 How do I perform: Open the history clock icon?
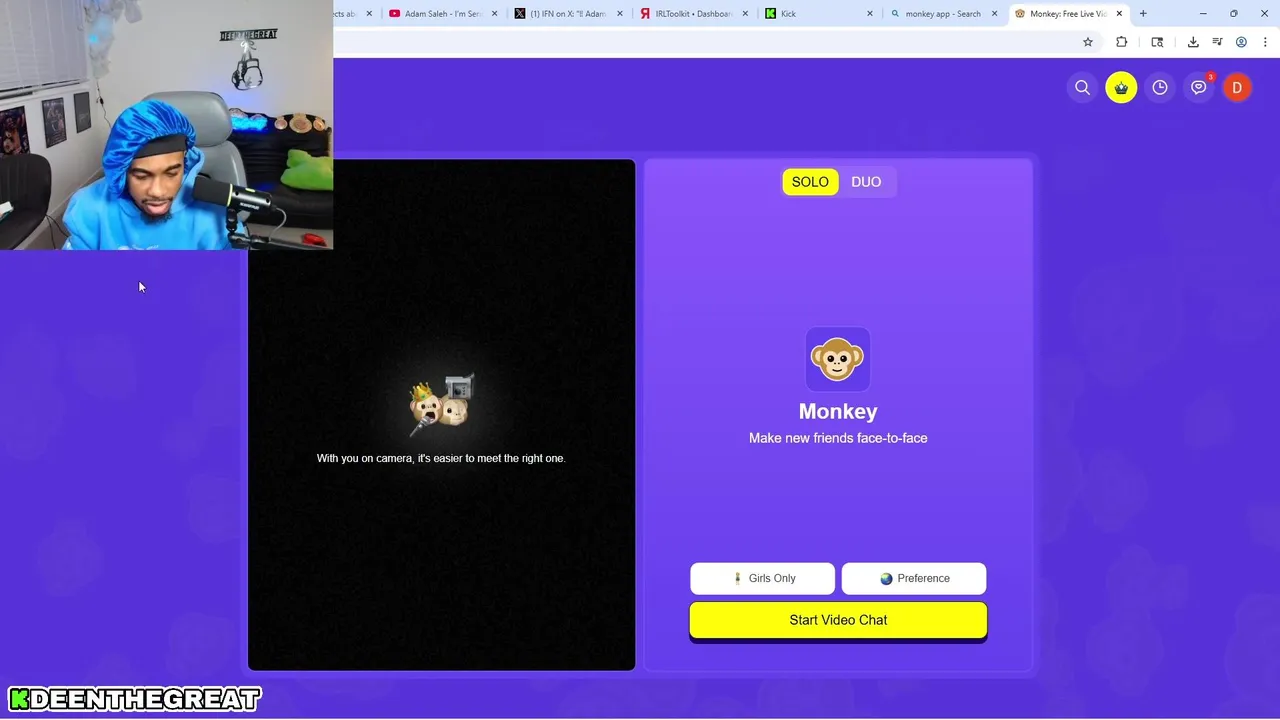pos(1160,88)
